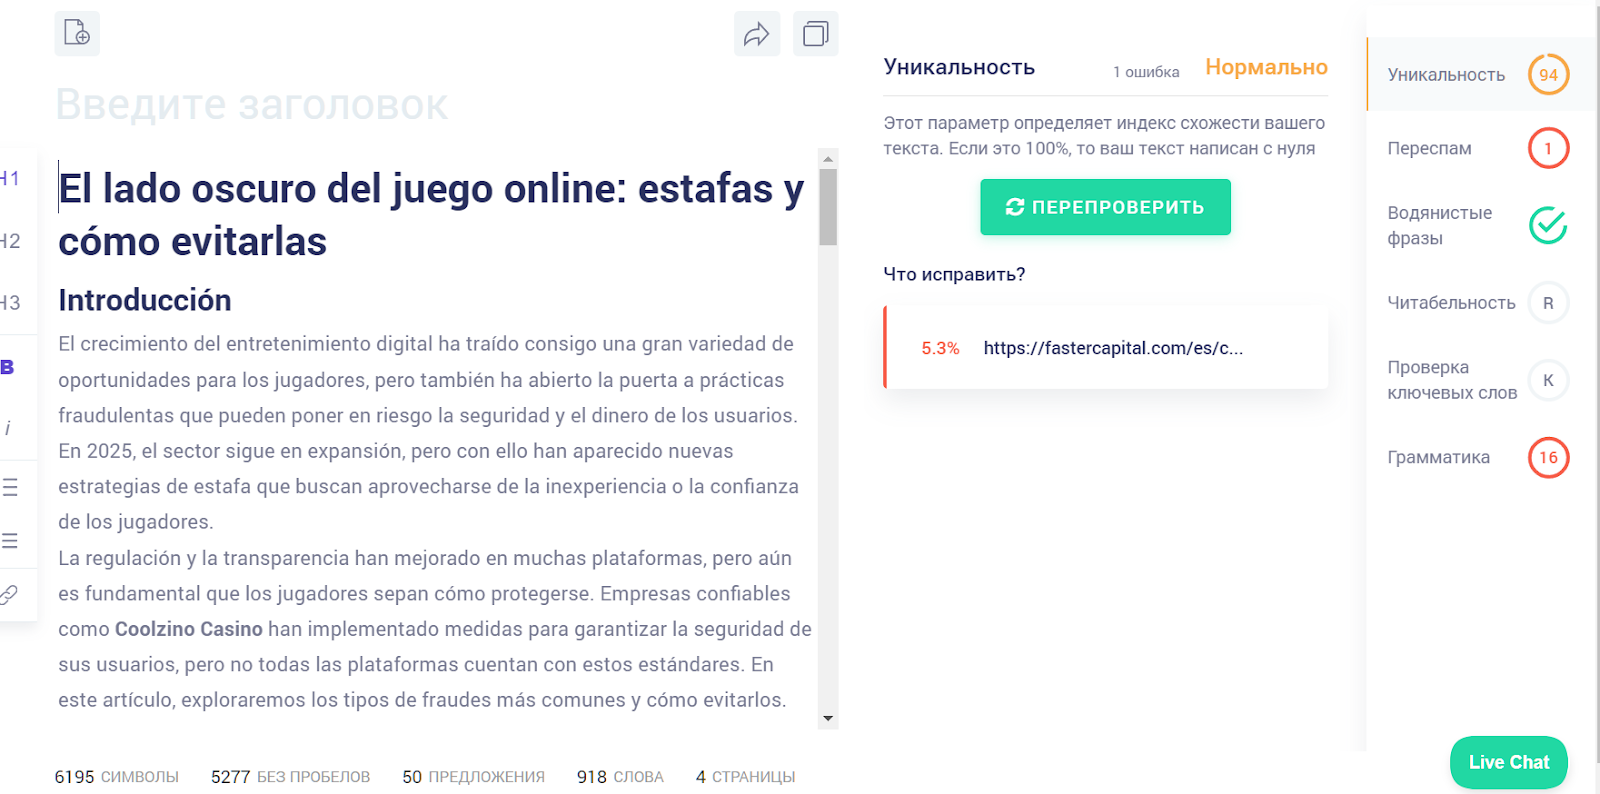Apply H1 heading format
1600x794 pixels.
(x=10, y=179)
